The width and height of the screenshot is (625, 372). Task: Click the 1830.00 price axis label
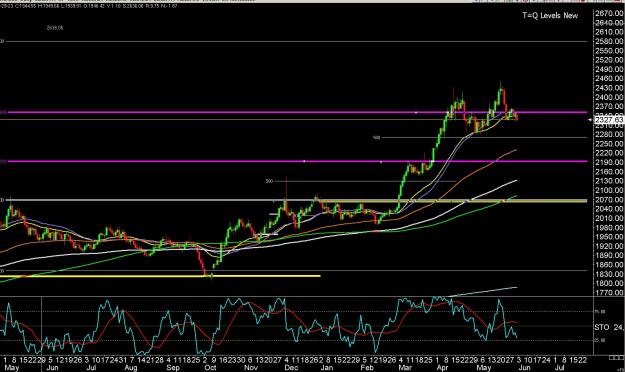[609, 274]
